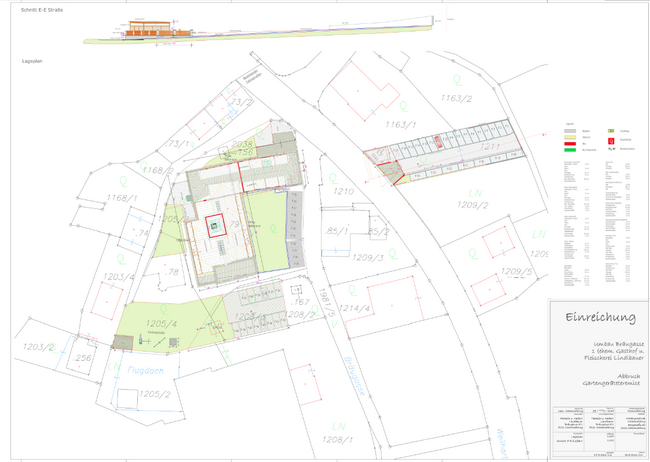650x462 pixels.
Task: Select parcel label .167
Action: click(300, 302)
